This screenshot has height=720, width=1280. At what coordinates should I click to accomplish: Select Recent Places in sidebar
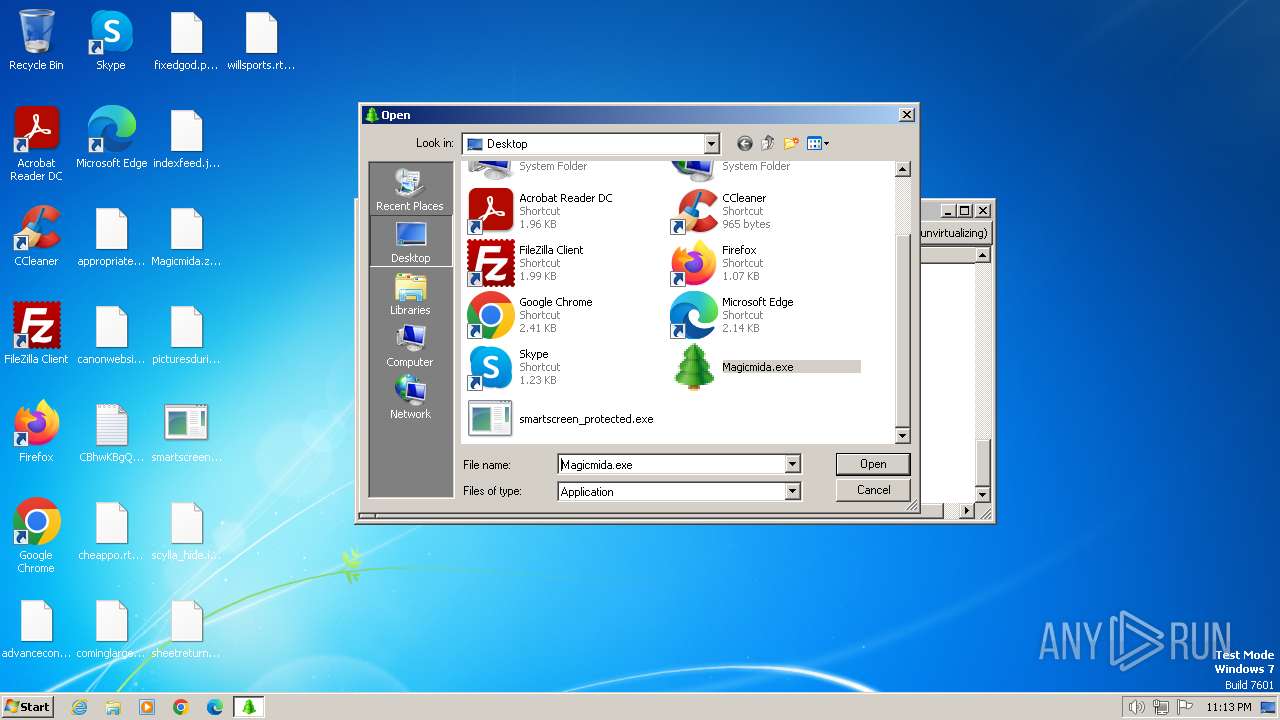click(410, 189)
